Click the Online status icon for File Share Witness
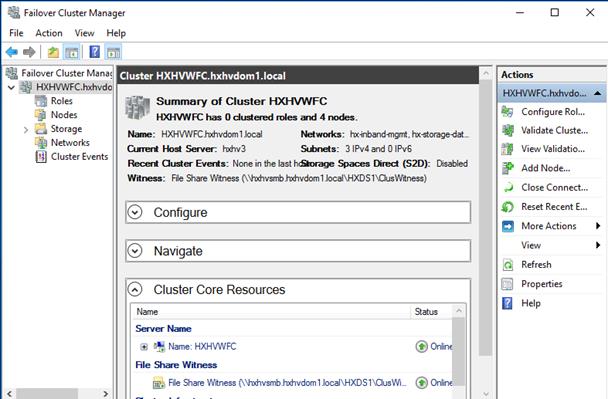 pyautogui.click(x=421, y=383)
